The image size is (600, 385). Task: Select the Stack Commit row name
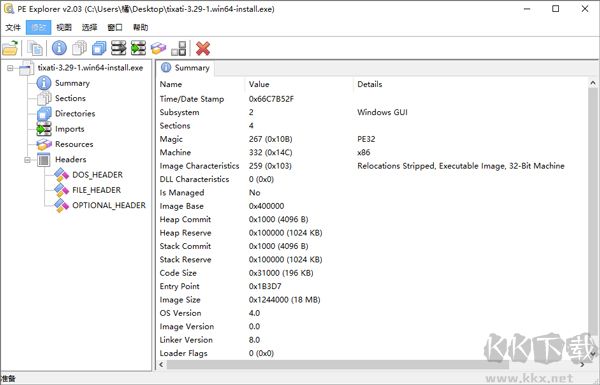(185, 246)
